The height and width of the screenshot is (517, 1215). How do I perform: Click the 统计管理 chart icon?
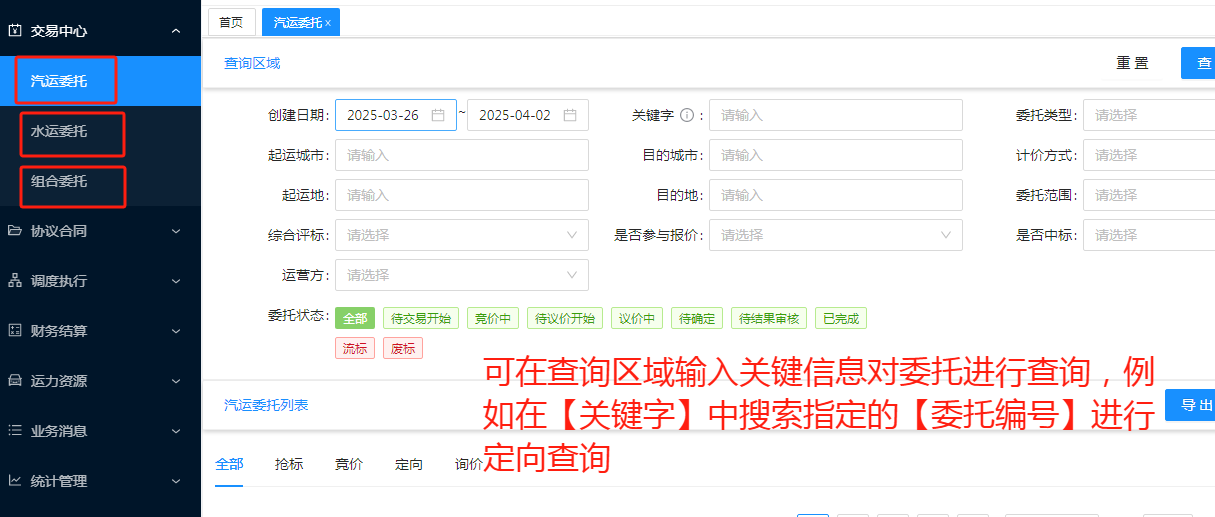[x=15, y=481]
